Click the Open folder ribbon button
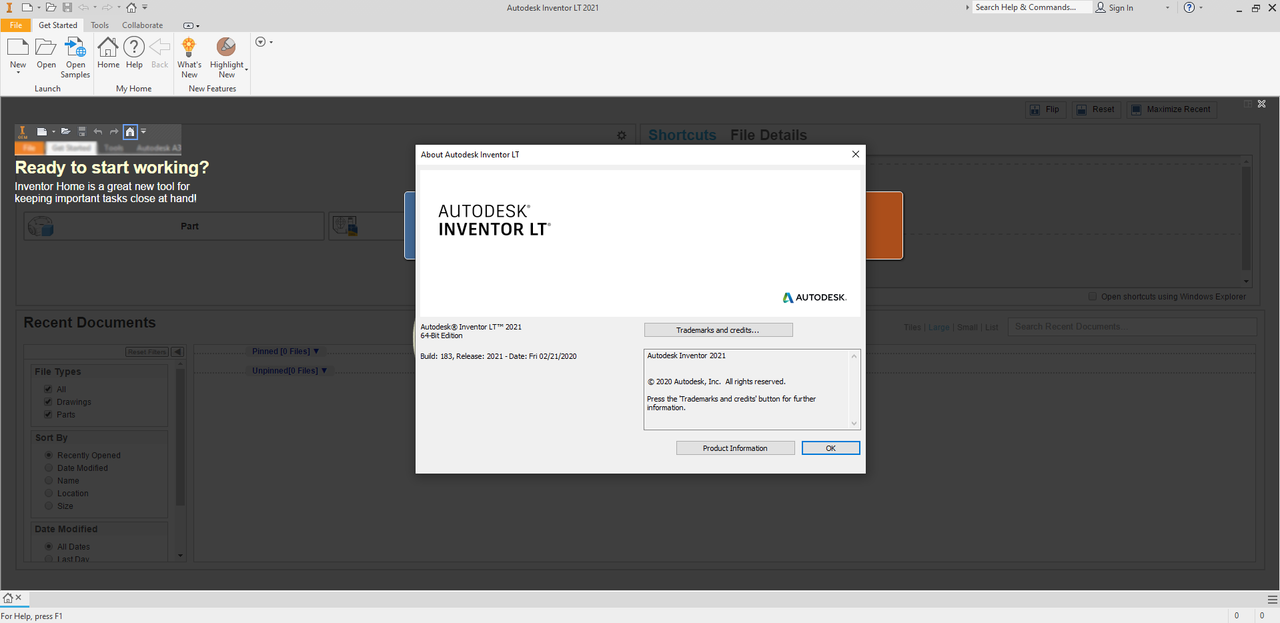The height and width of the screenshot is (623, 1280). [46, 54]
